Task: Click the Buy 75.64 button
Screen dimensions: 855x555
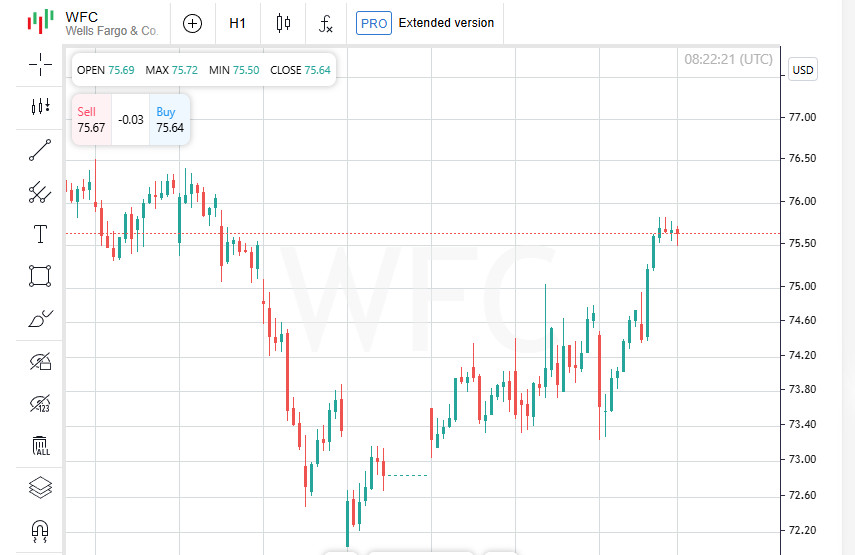Action: [169, 120]
